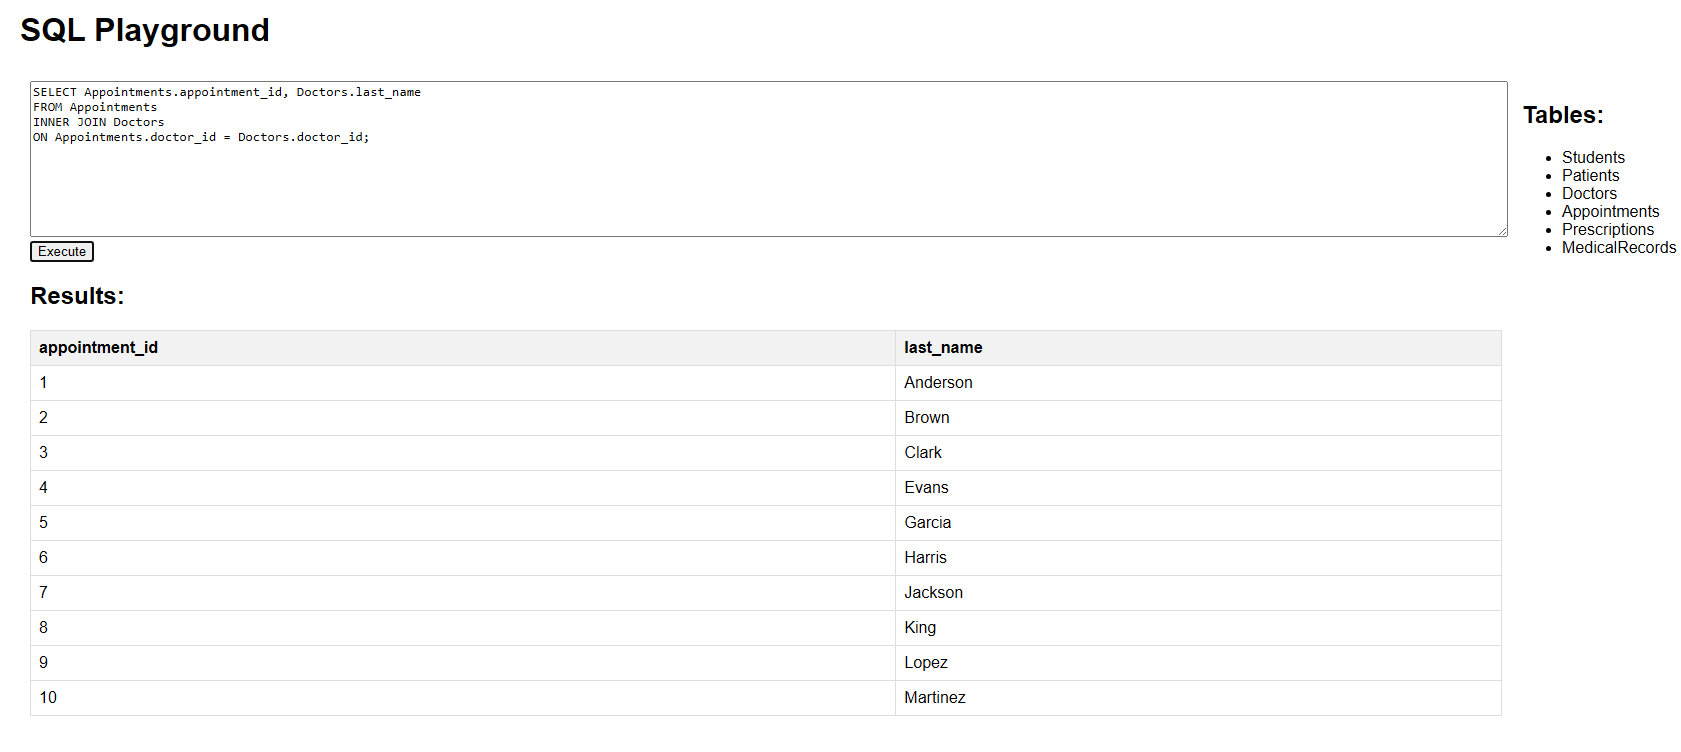Click the Execute button
Viewport: 1681px width, 752px height.
pyautogui.click(x=62, y=252)
